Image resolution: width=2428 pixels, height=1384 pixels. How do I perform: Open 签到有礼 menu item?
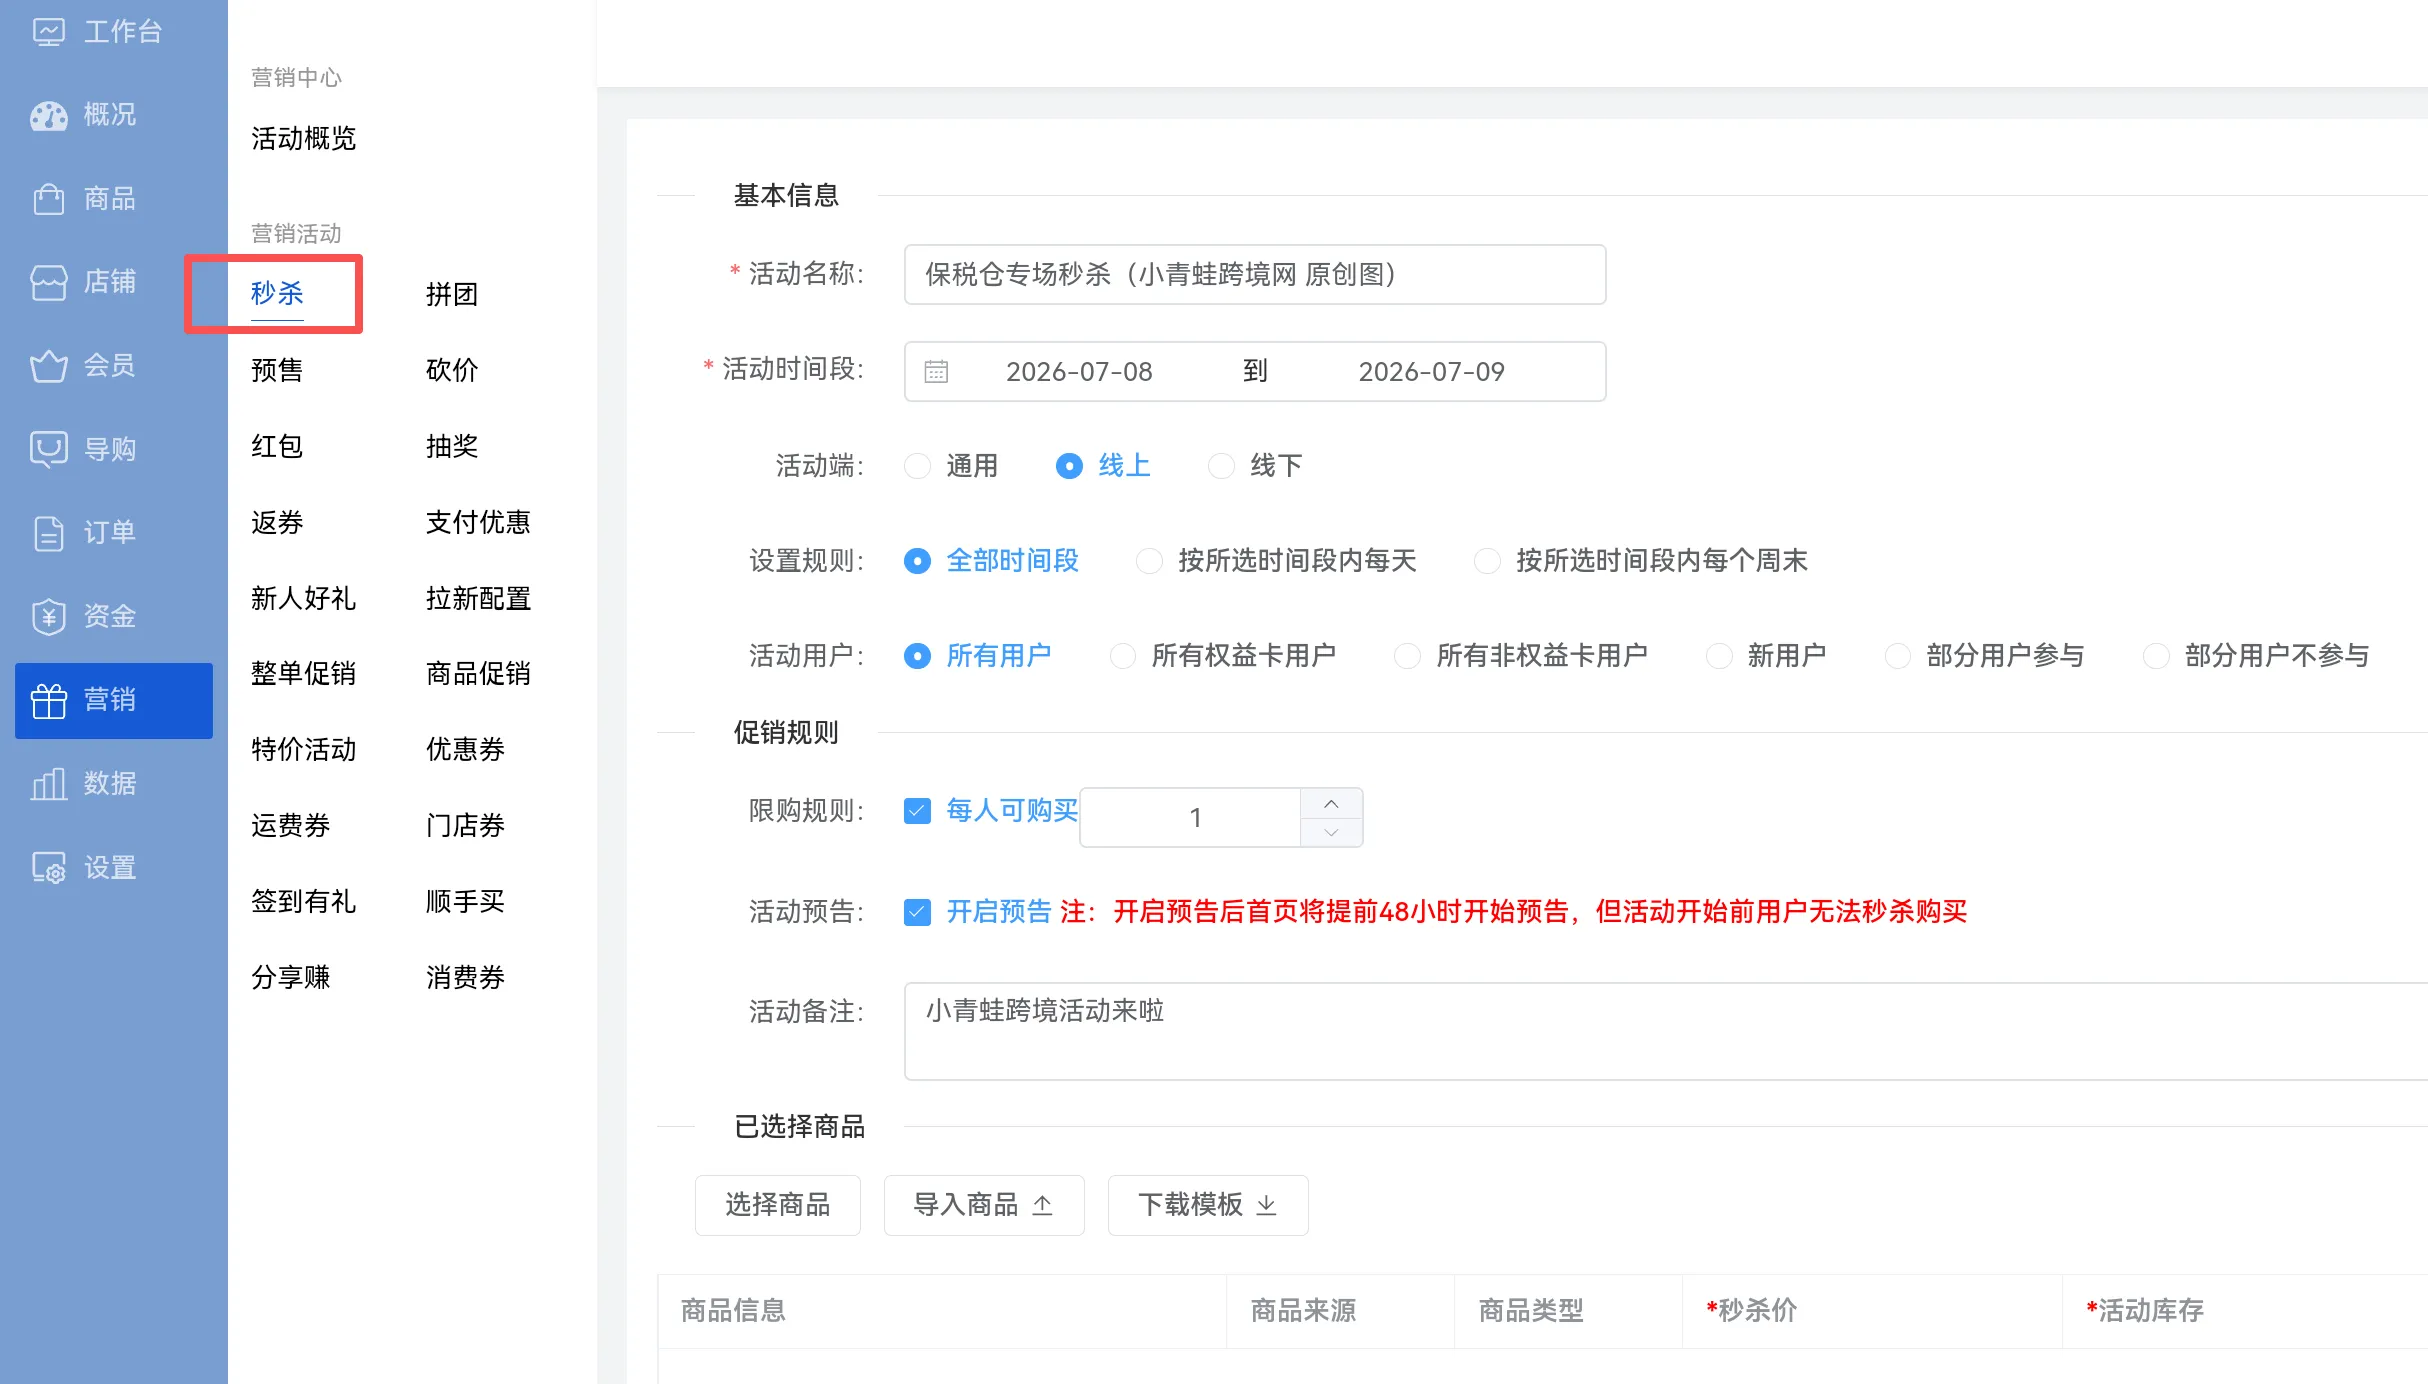click(304, 902)
